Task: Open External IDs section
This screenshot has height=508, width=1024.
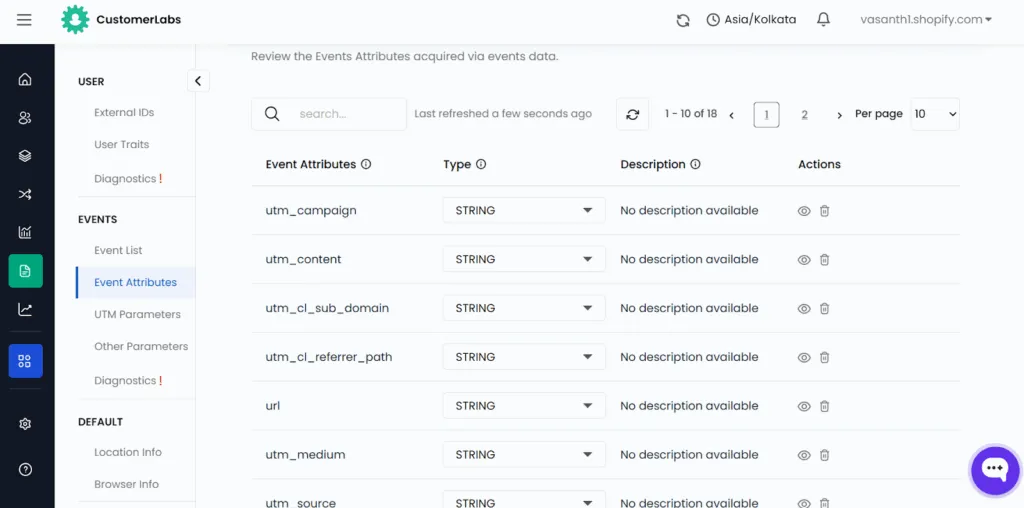Action: tap(124, 112)
